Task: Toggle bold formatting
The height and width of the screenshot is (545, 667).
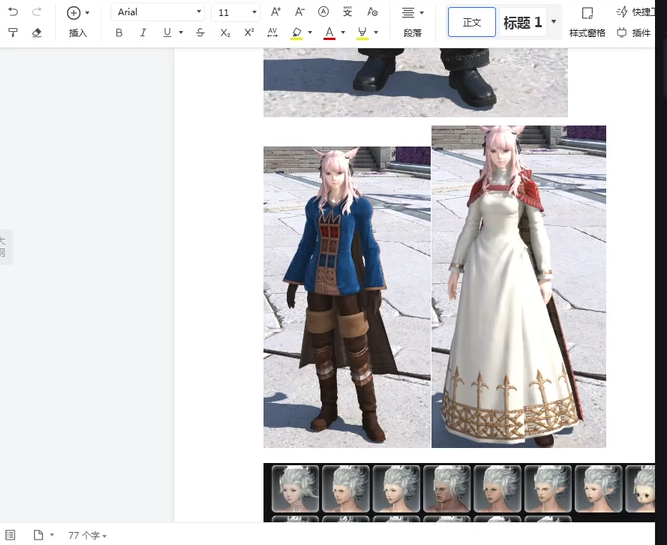Action: (x=119, y=32)
